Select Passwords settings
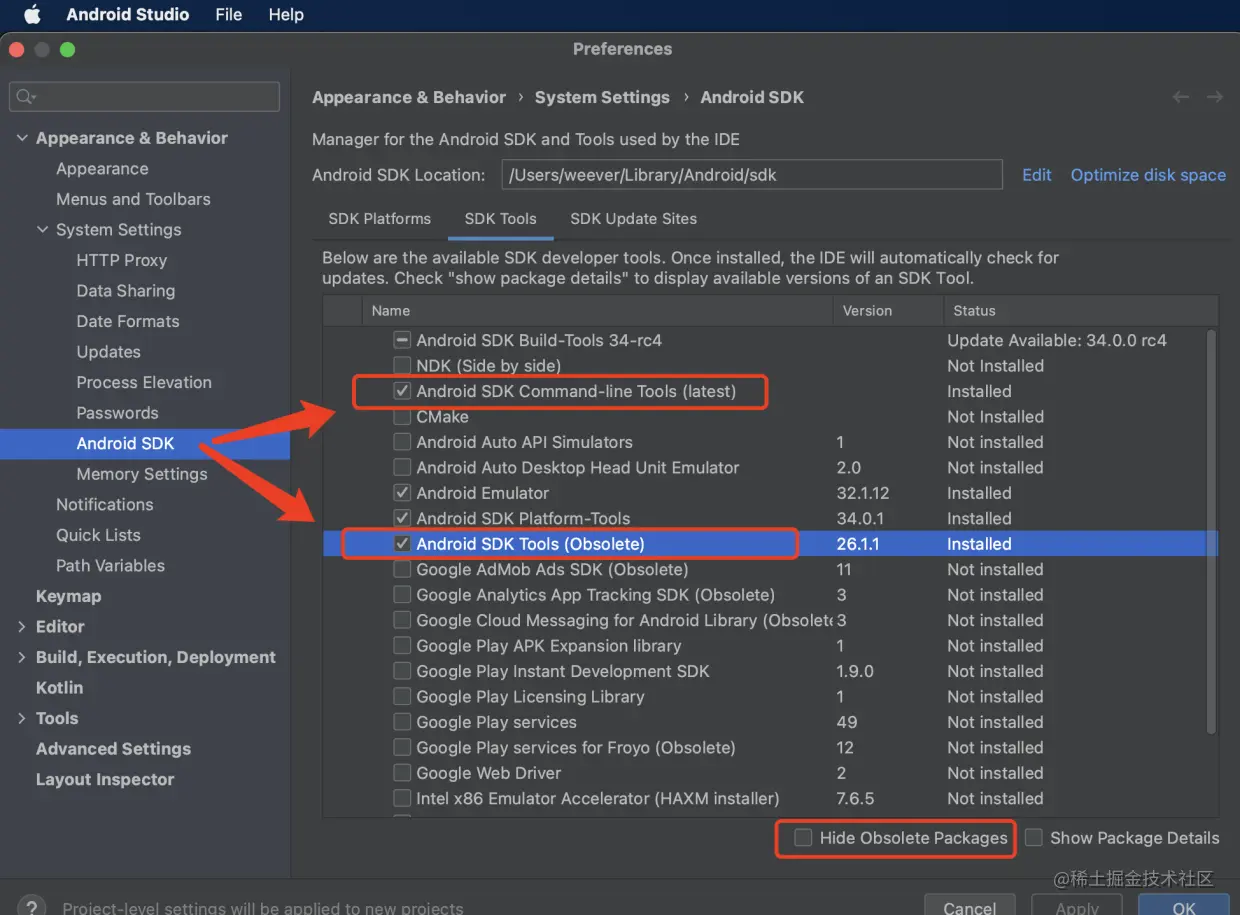 click(x=117, y=413)
